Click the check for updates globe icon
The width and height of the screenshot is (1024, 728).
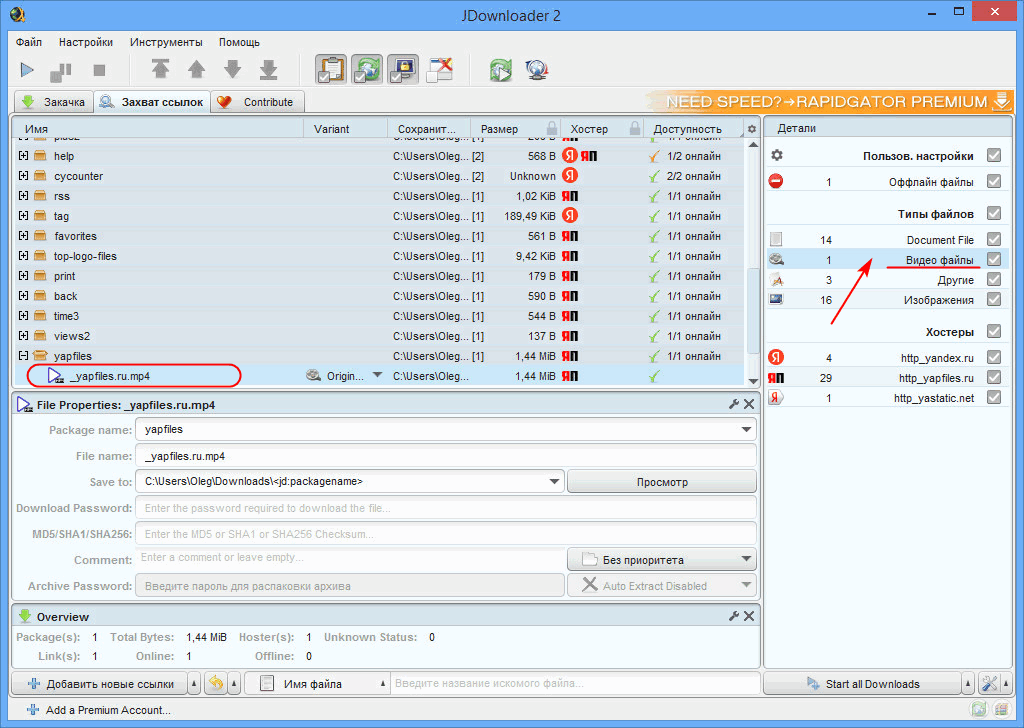click(x=537, y=69)
